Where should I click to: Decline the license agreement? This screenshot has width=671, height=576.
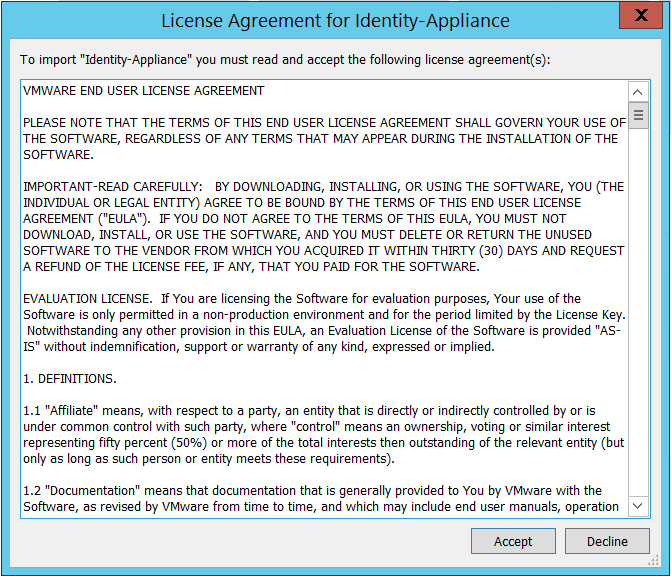[x=607, y=541]
